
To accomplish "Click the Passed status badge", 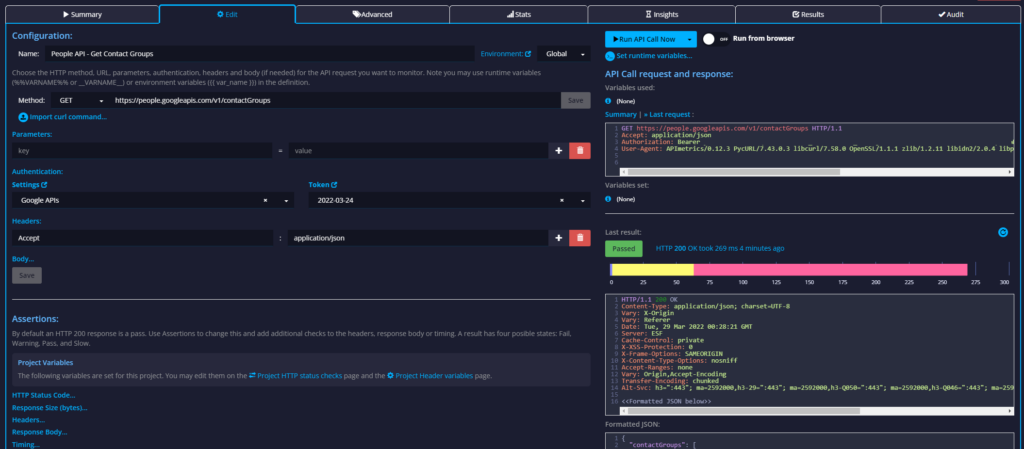I will tap(624, 249).
